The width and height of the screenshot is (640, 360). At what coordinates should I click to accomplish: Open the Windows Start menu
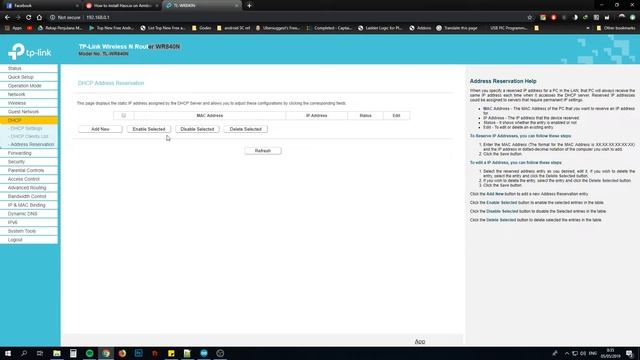[x=8, y=353]
